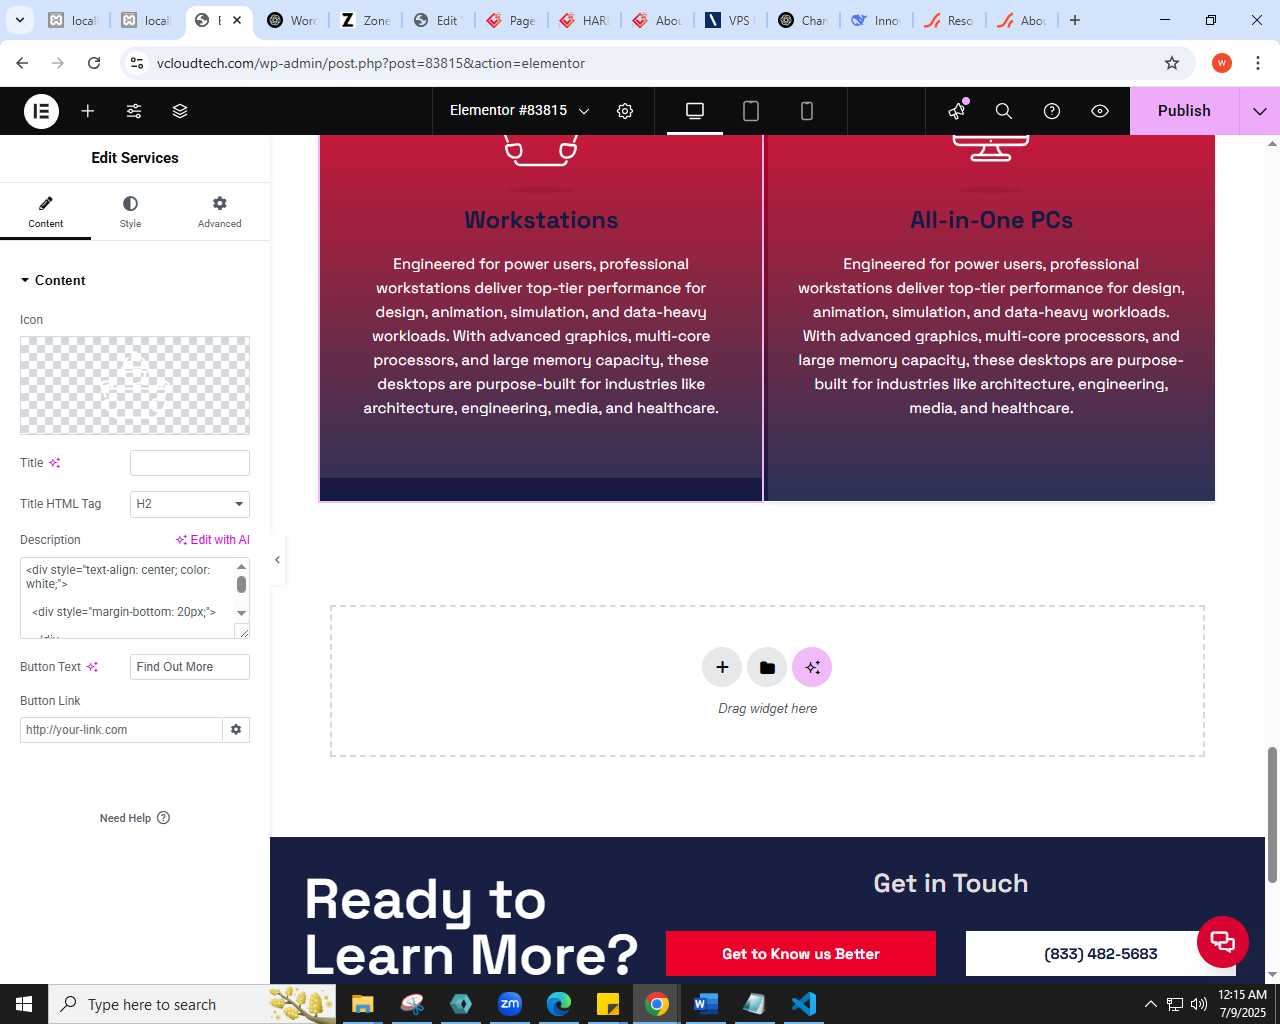
Task: Open Button Link options gear
Action: pos(236,730)
